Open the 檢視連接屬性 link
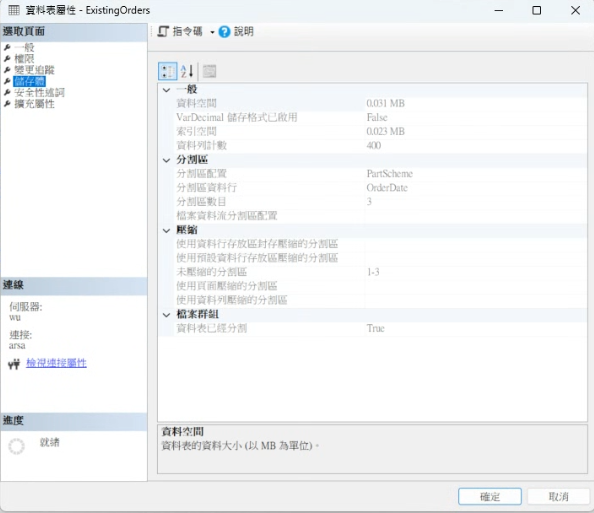The width and height of the screenshot is (594, 513). [x=56, y=363]
